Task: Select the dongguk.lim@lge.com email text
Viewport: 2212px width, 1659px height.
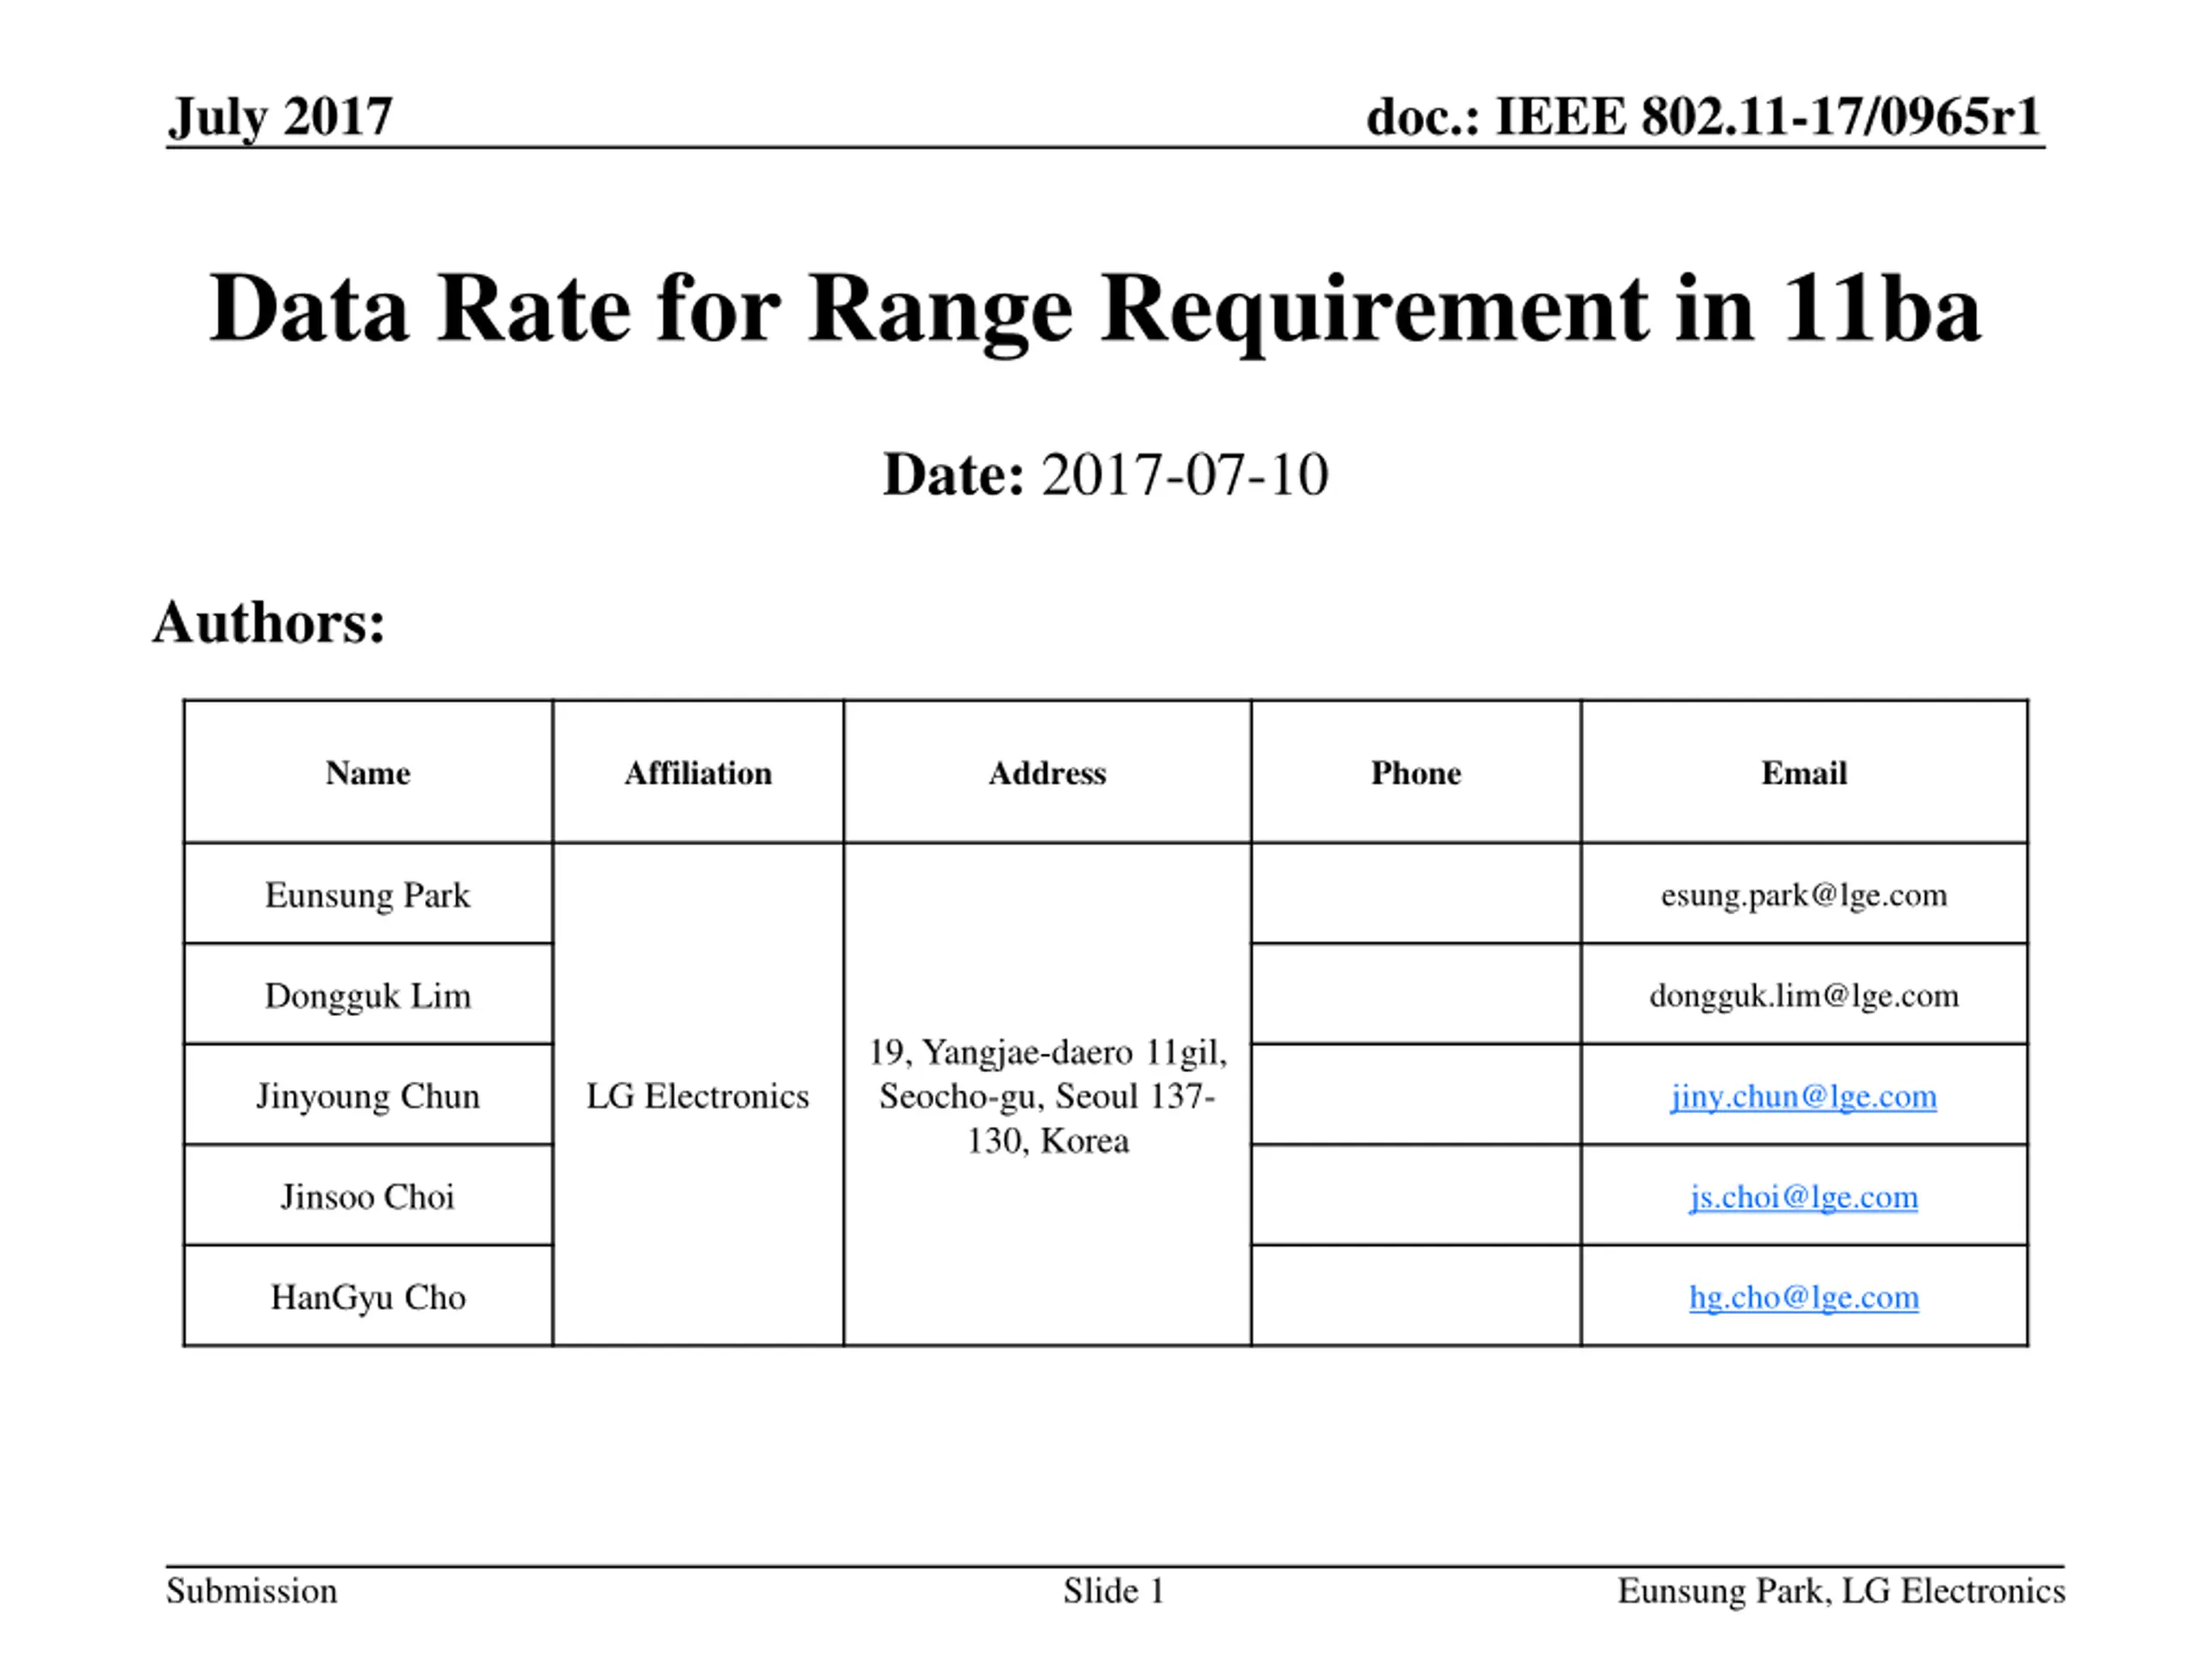Action: click(x=1803, y=995)
